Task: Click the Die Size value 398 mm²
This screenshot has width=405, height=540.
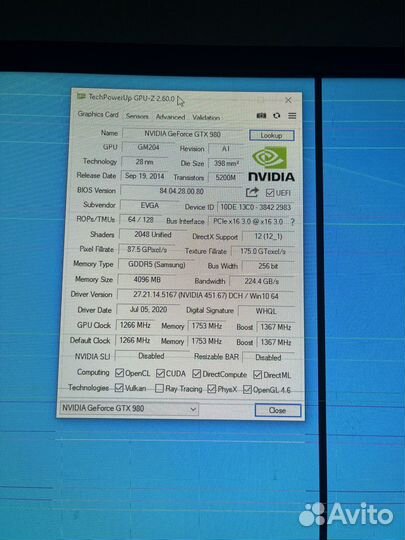Action: coord(226,163)
